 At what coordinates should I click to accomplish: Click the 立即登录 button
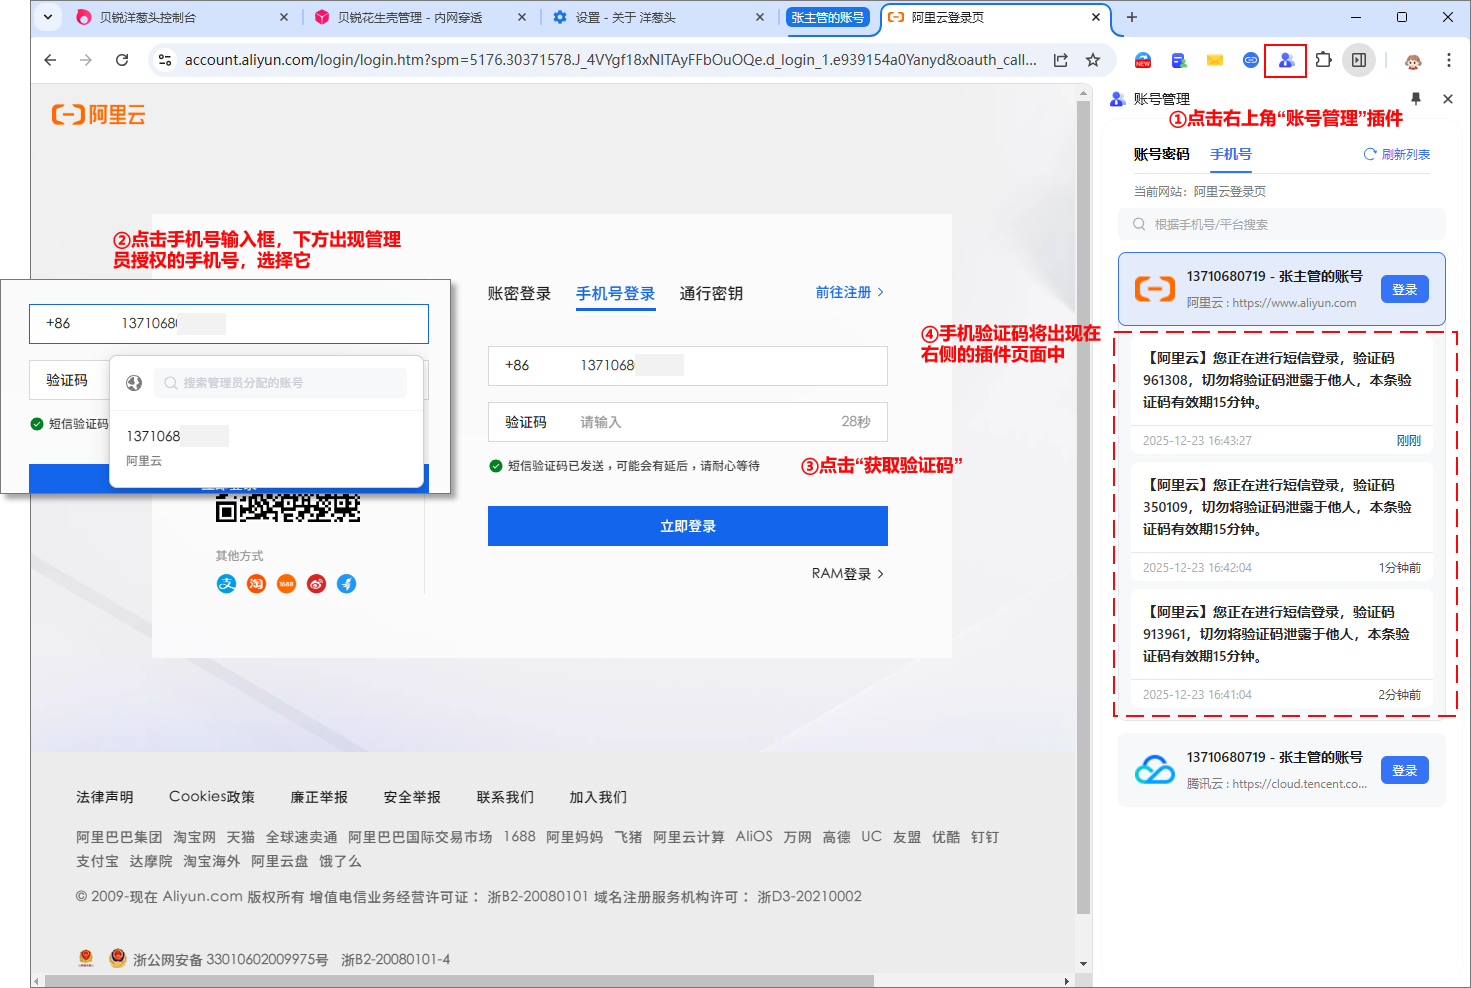[687, 526]
